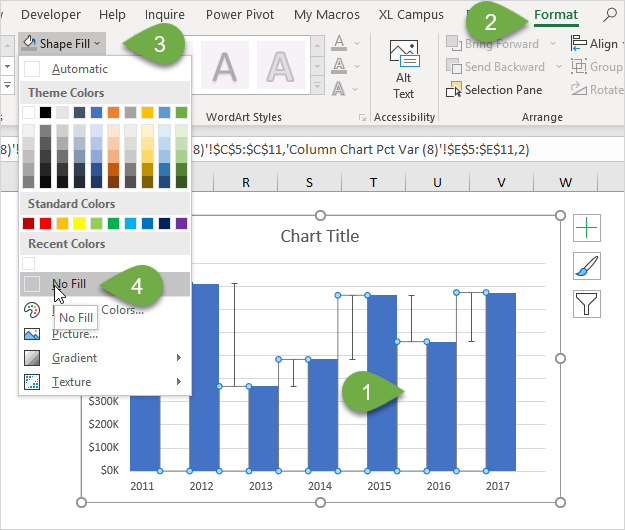Screen dimensions: 625x530
Task: Click inside the formula bar
Action: tap(407, 149)
